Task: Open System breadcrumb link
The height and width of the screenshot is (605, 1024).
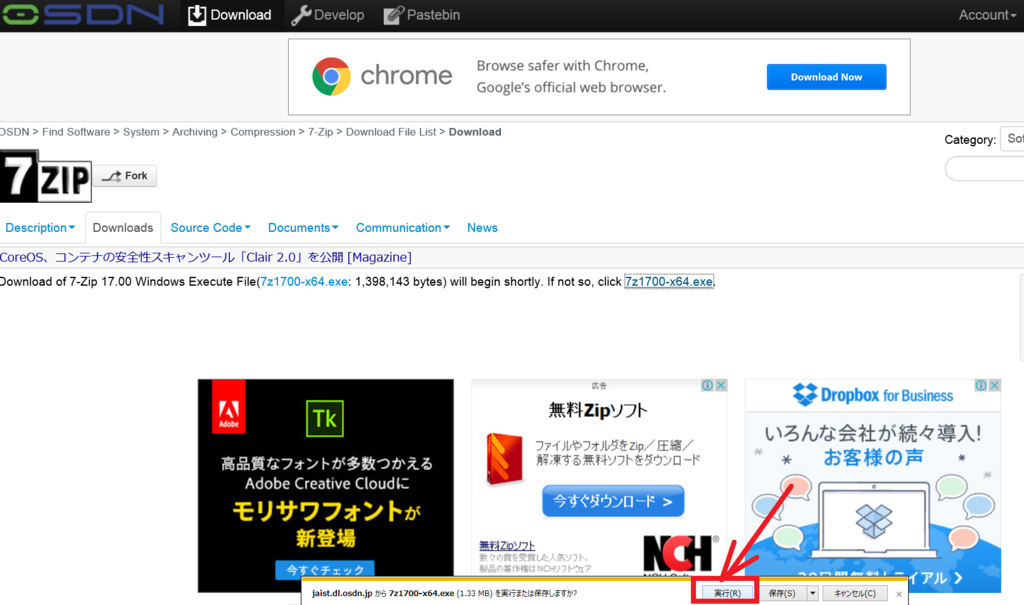Action: point(141,132)
